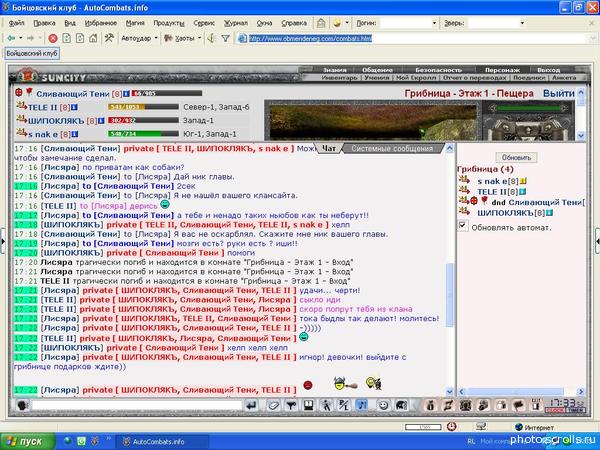Toggle the music note sound icon
Image resolution: width=600 pixels, height=450 pixels.
coord(362,405)
